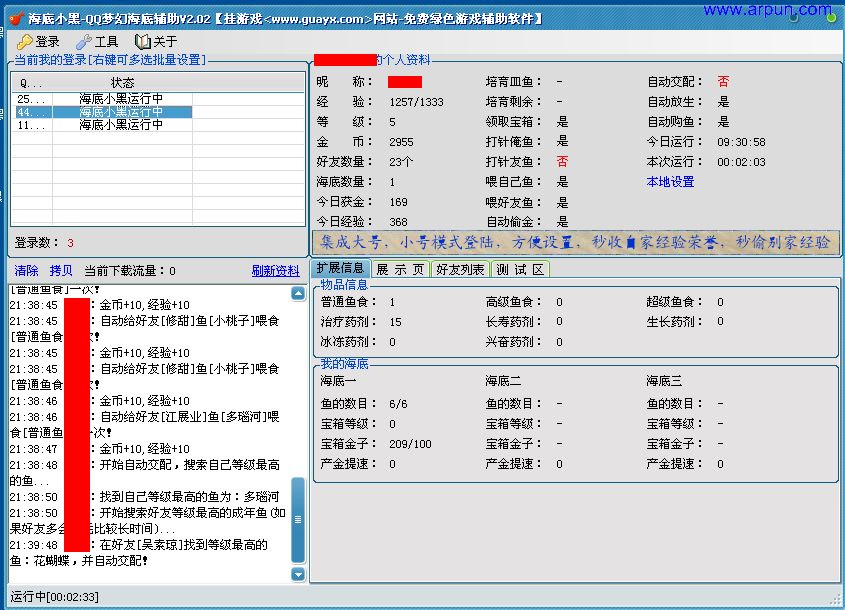845x610 pixels.
Task: Select the 扩展信息 tab
Action: tap(340, 269)
